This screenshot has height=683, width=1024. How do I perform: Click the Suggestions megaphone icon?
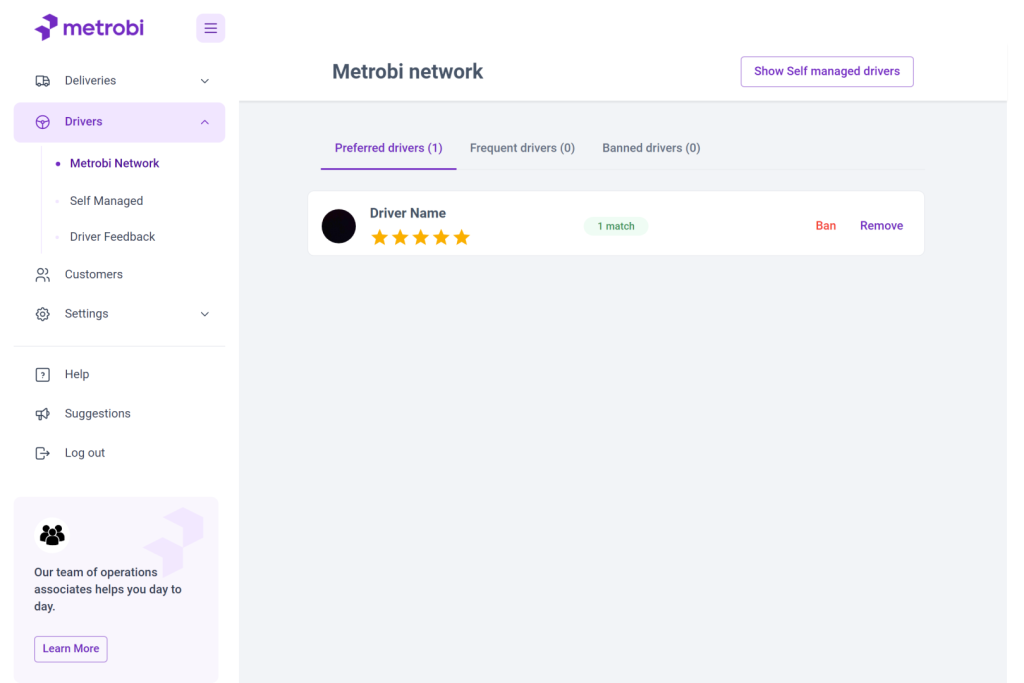(42, 414)
